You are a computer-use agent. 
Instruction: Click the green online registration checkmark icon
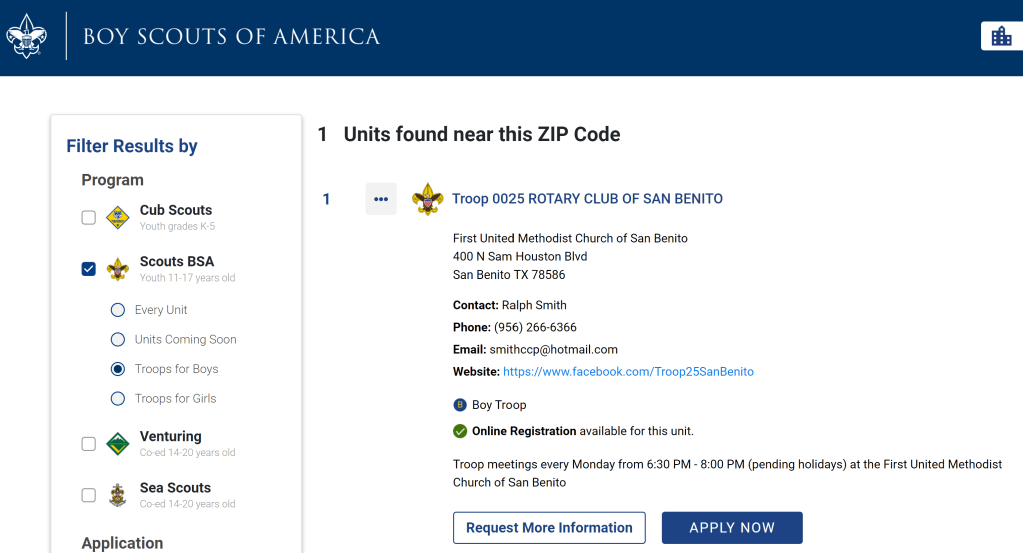460,431
